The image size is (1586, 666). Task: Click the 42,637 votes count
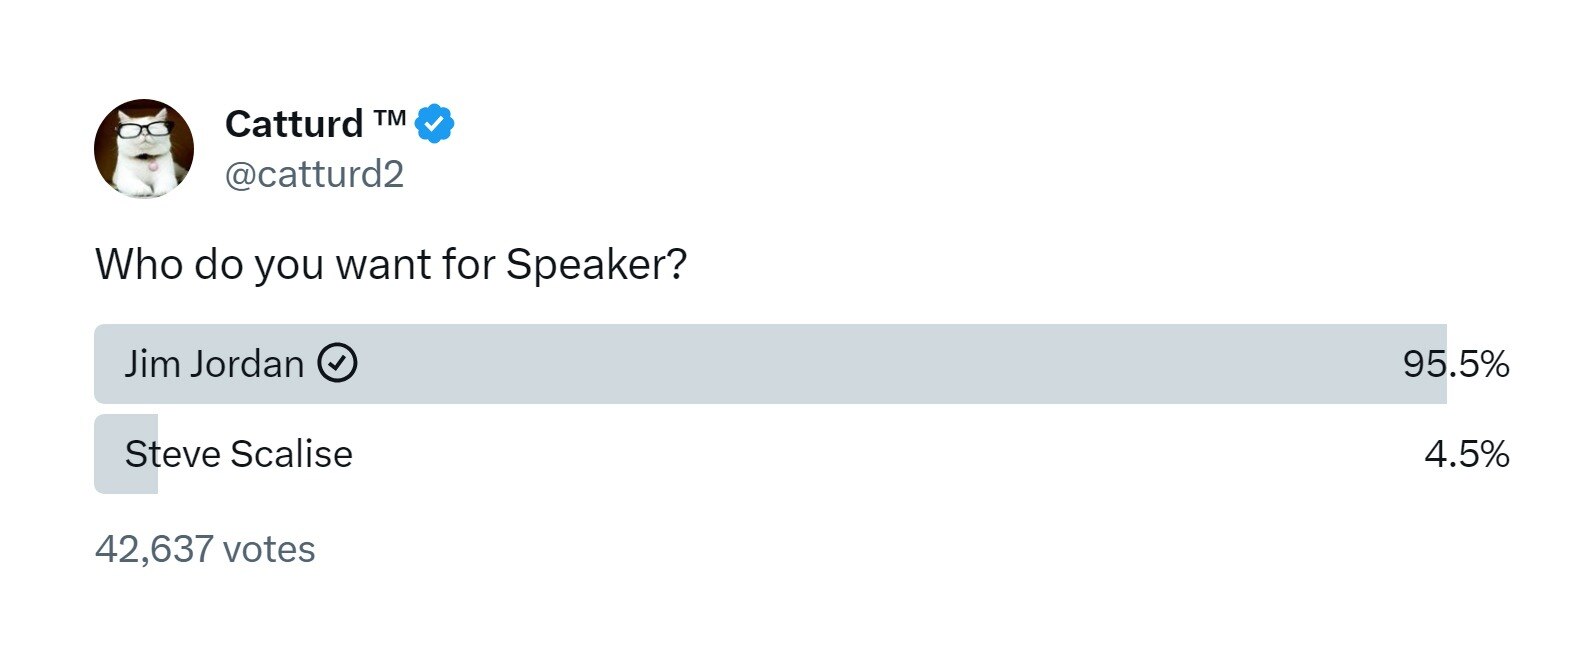pyautogui.click(x=205, y=549)
